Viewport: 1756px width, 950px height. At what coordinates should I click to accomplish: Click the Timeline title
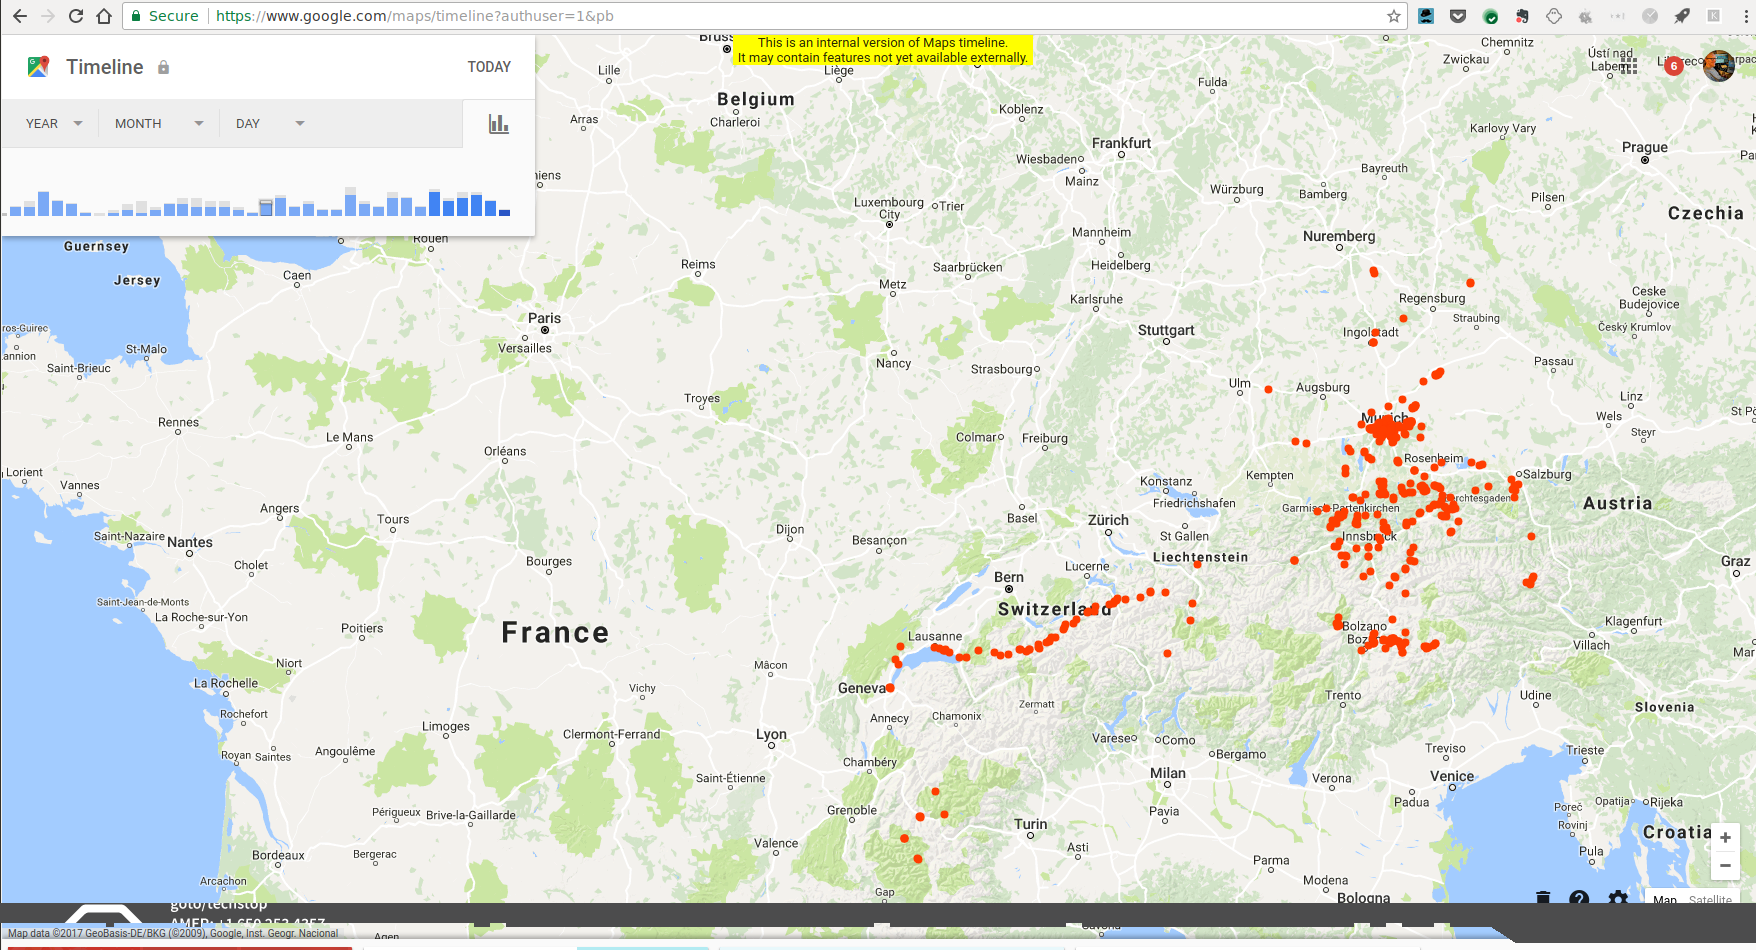105,67
